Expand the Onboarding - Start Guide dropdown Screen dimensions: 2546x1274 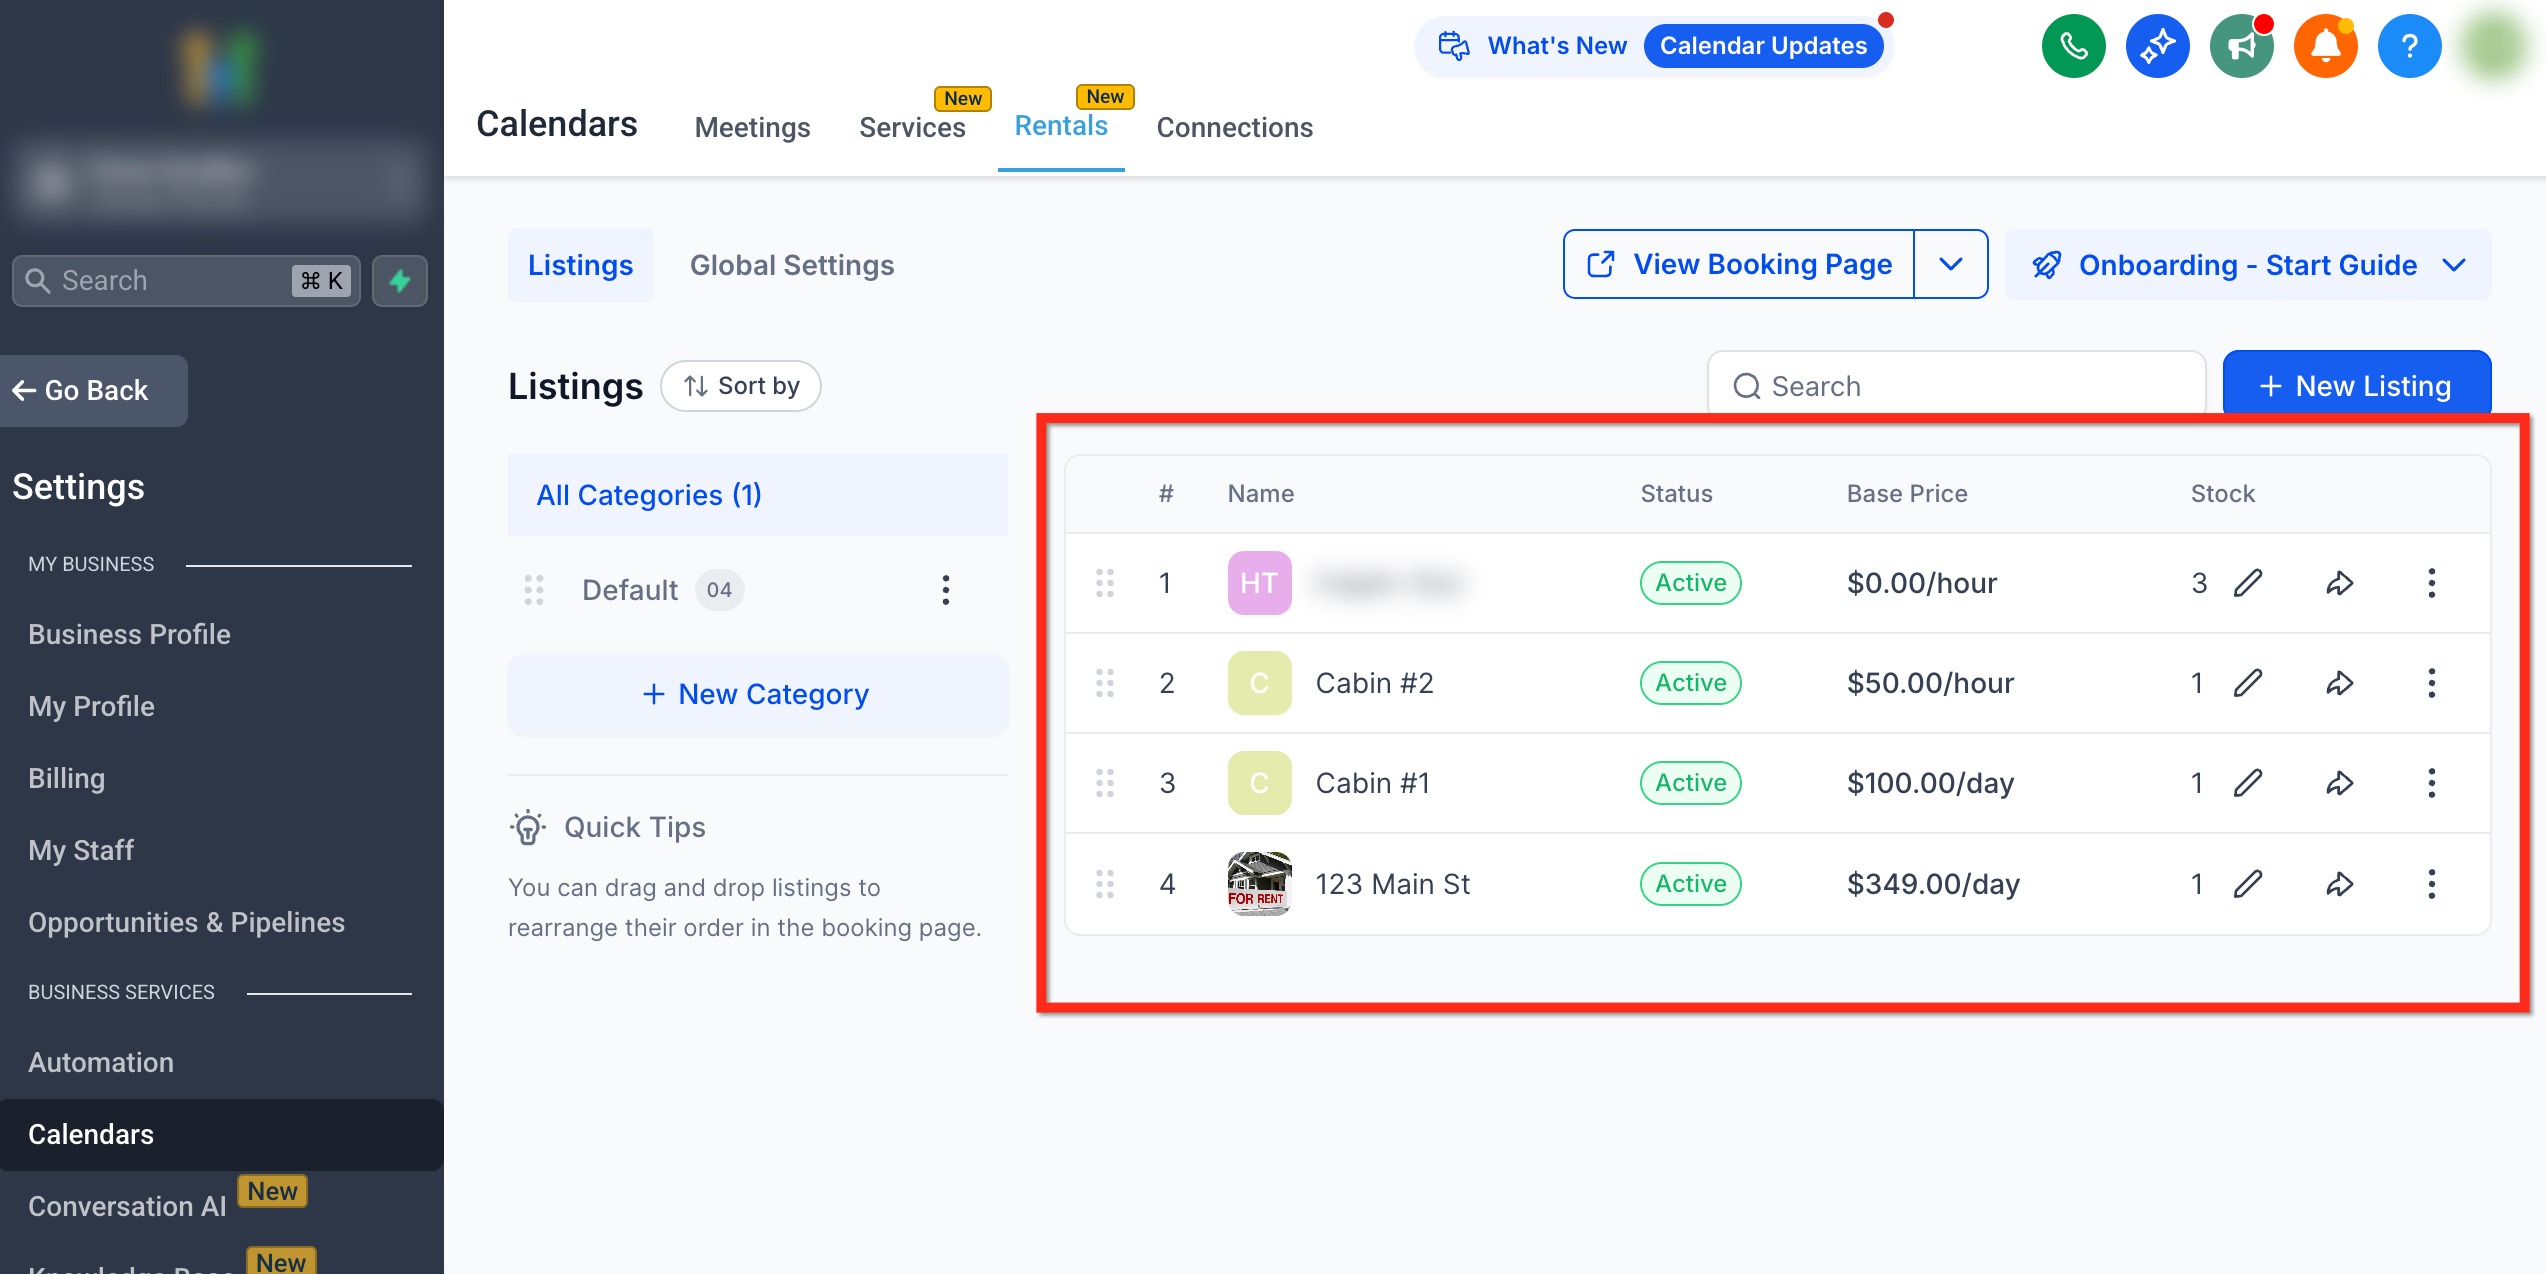click(2453, 265)
